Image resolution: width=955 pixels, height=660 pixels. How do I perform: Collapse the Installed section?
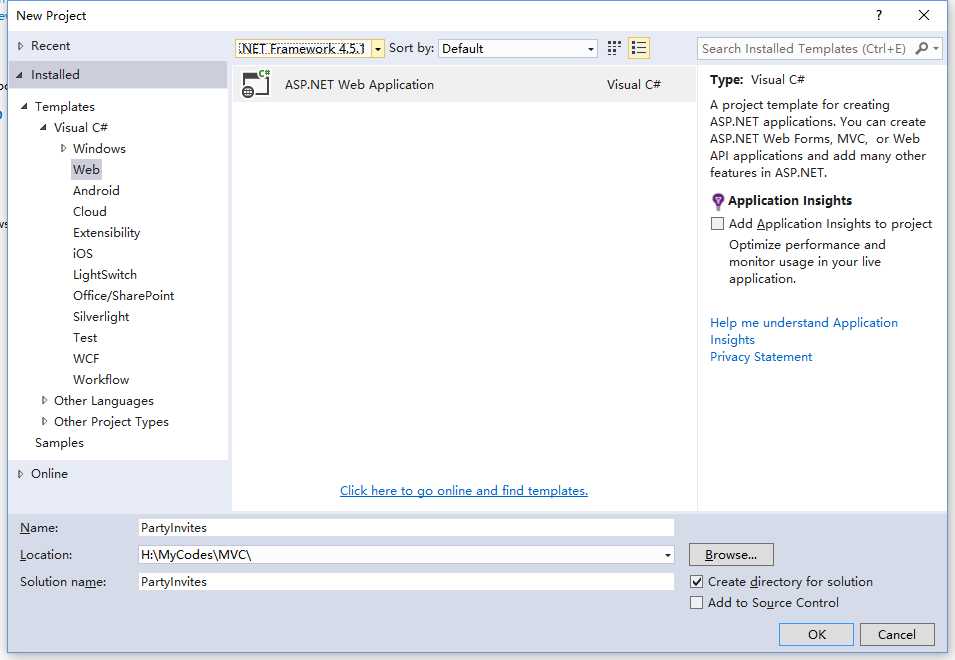pos(19,75)
